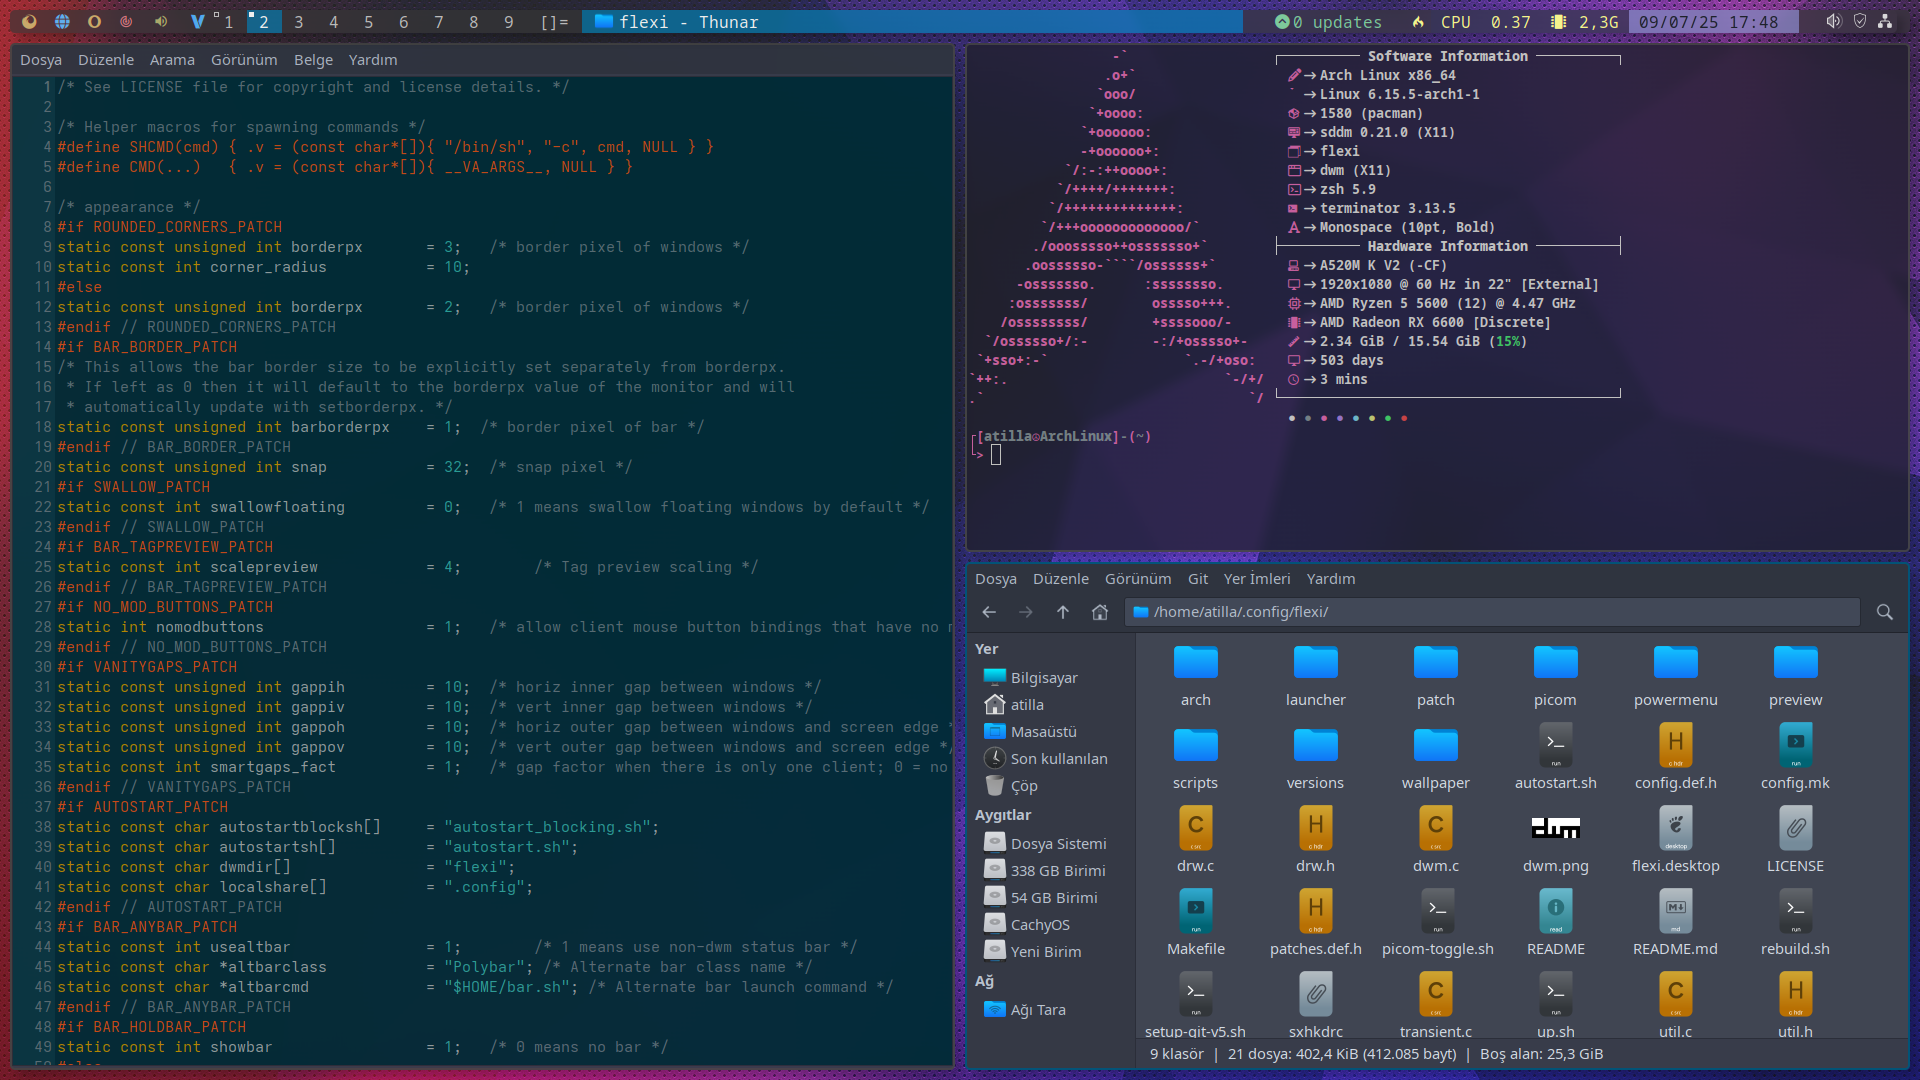Select the autostart.sh file
The image size is (1920, 1080).
[x=1556, y=759]
